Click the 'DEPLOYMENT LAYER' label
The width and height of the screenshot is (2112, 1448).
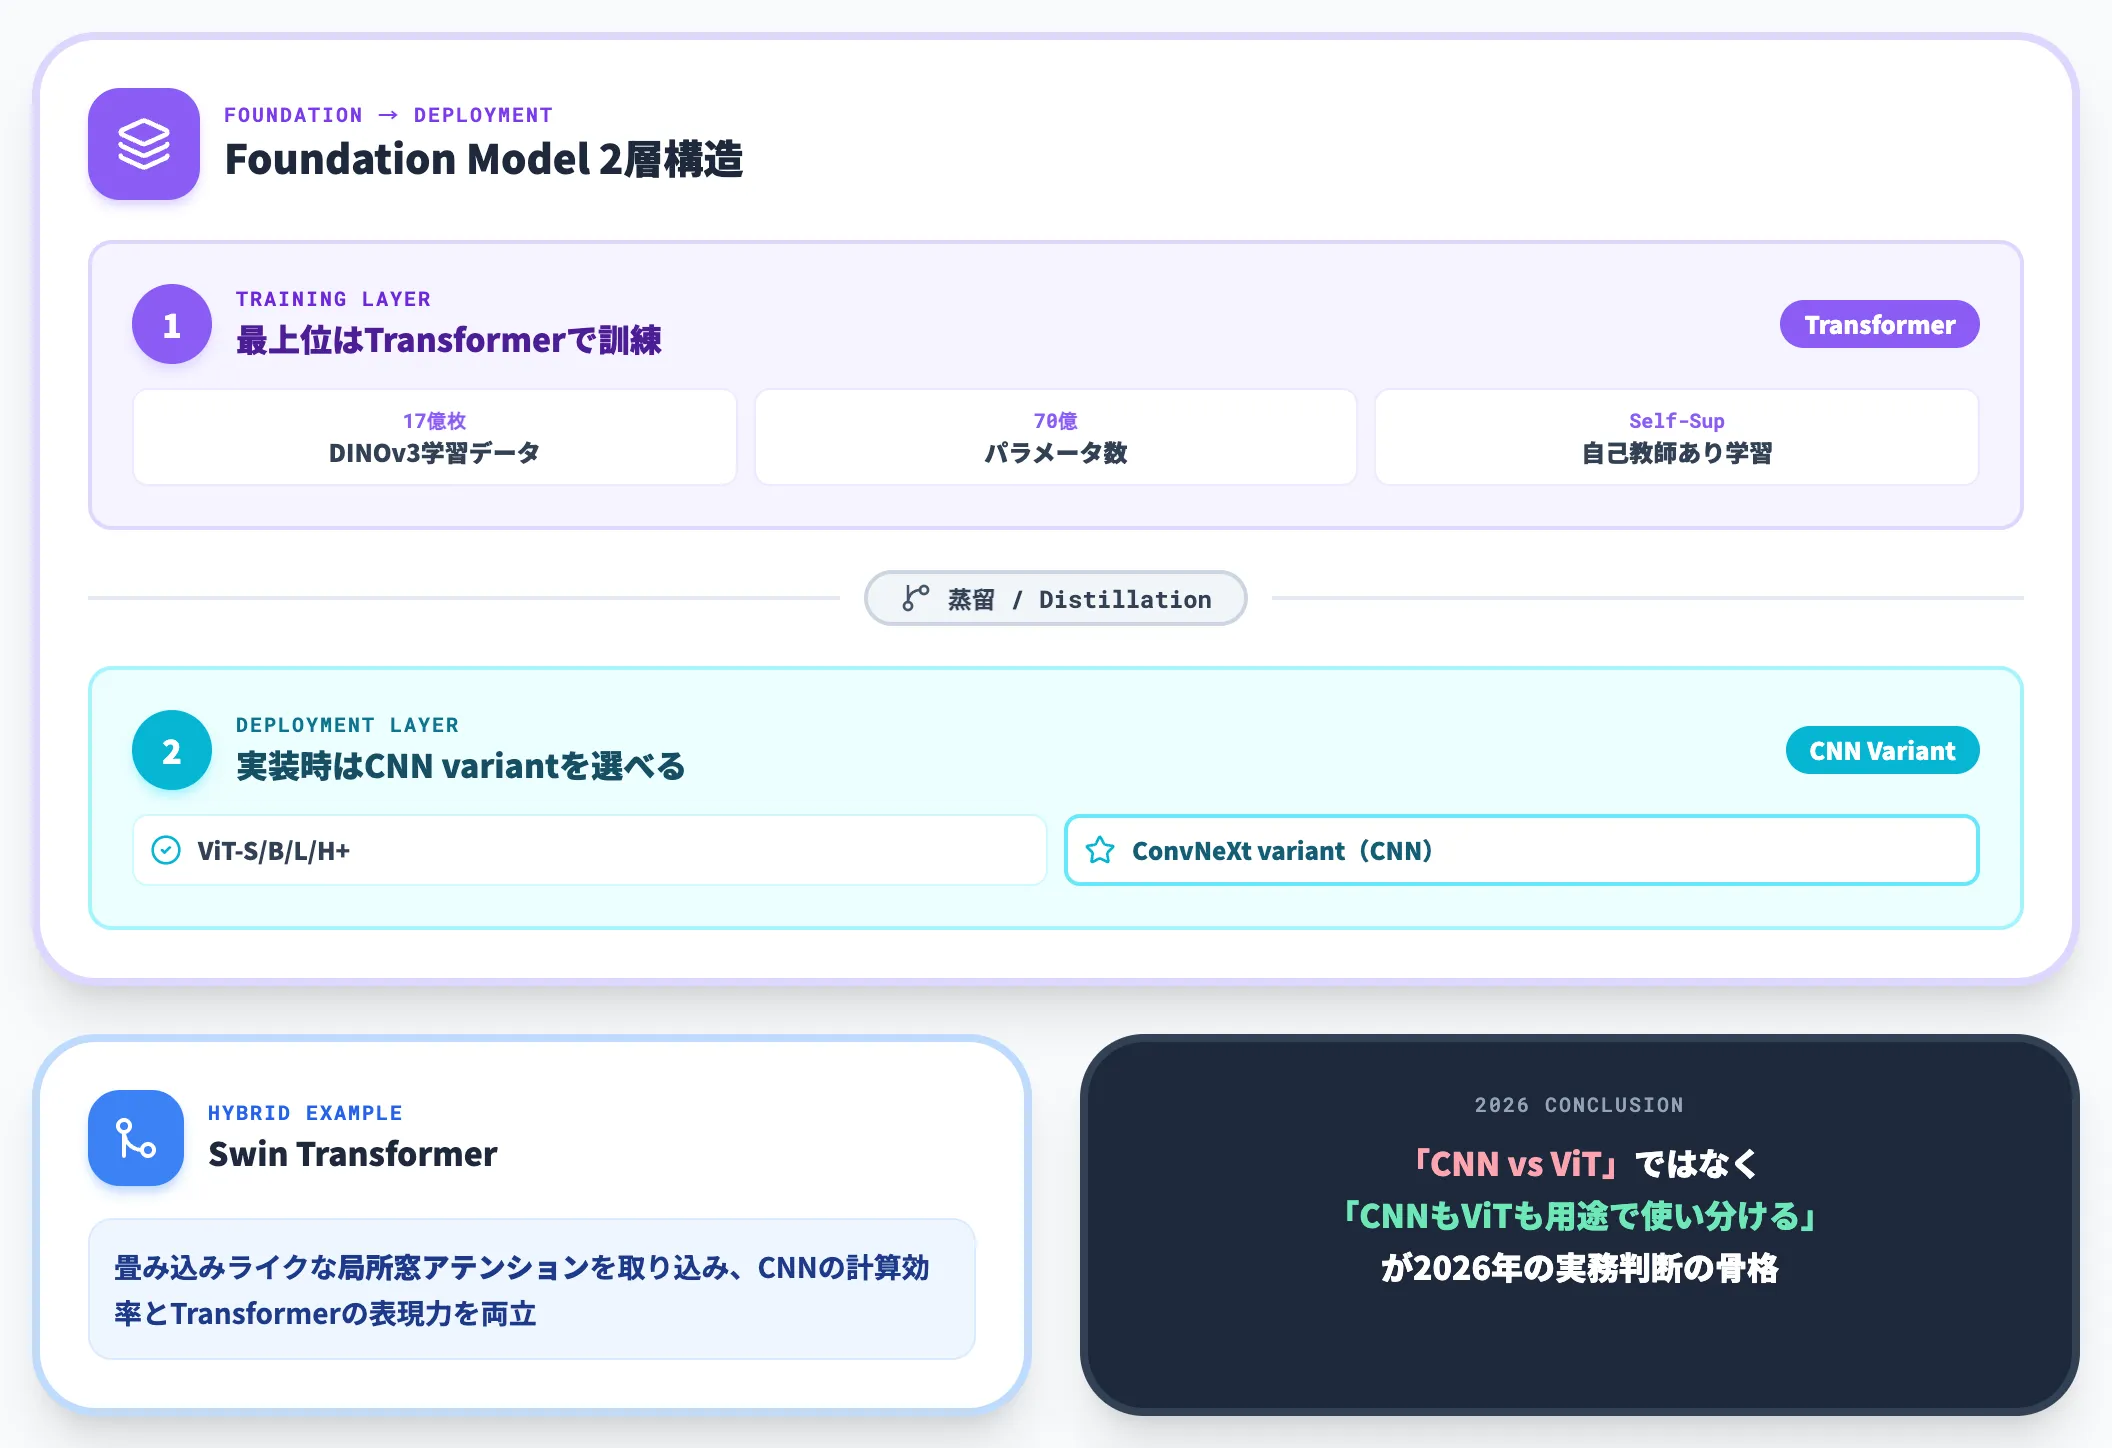pos(347,725)
